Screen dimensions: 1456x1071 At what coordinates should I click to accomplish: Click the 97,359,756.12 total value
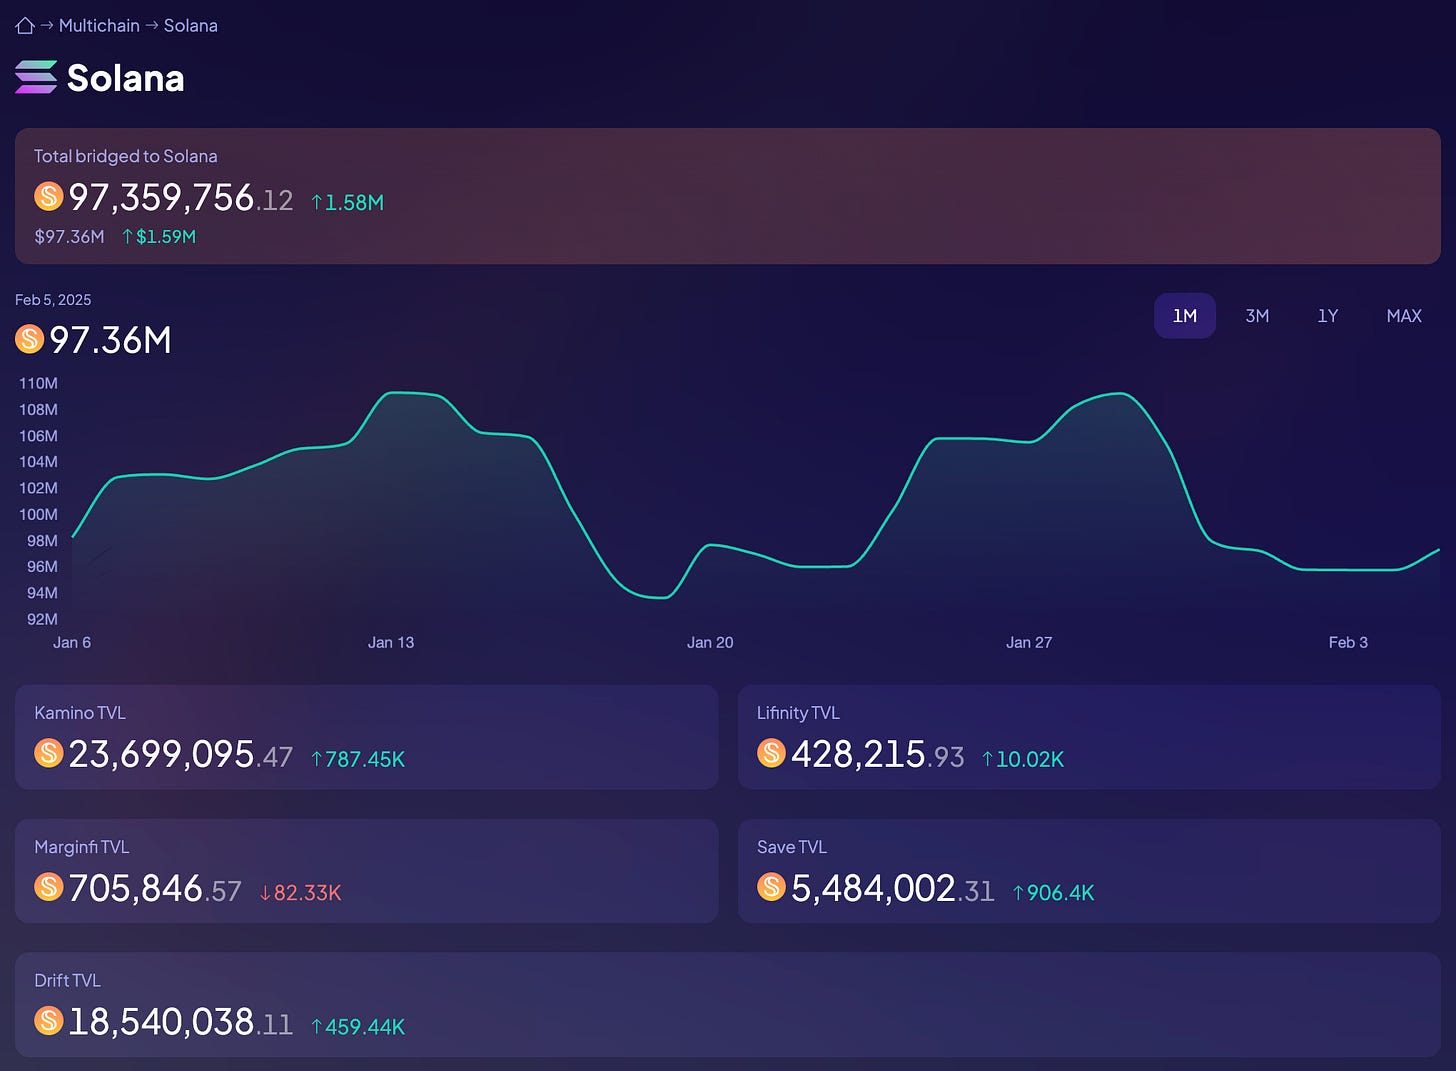pos(181,197)
